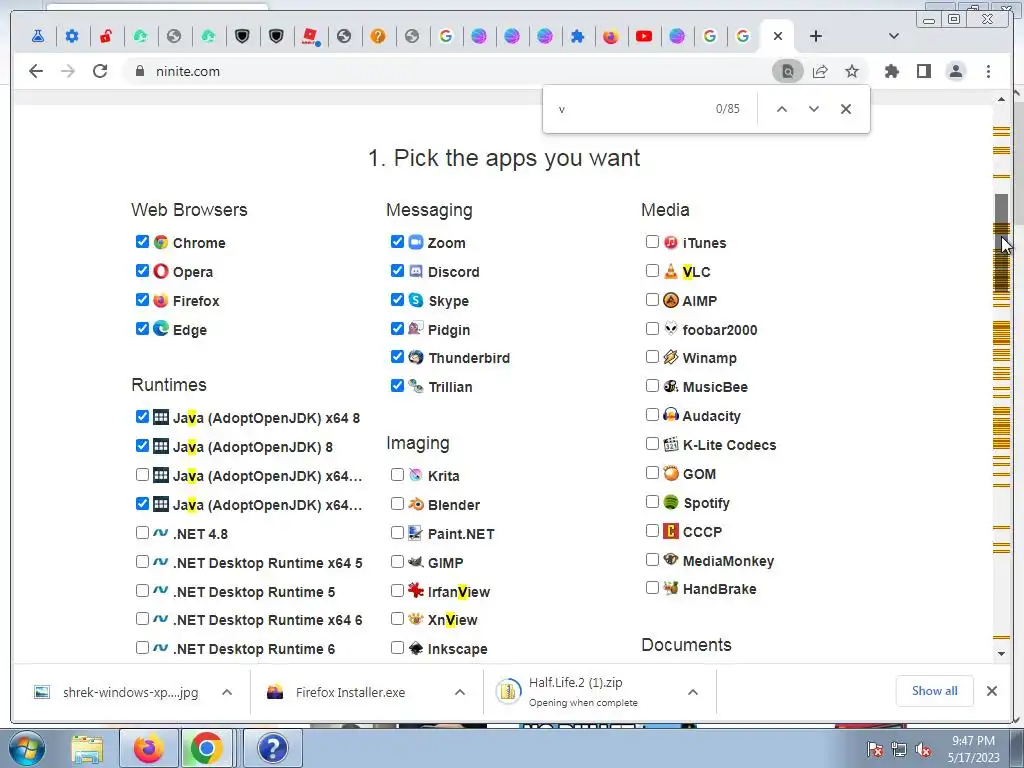Open the orange question mark tab
1024x768 pixels.
coord(378,36)
